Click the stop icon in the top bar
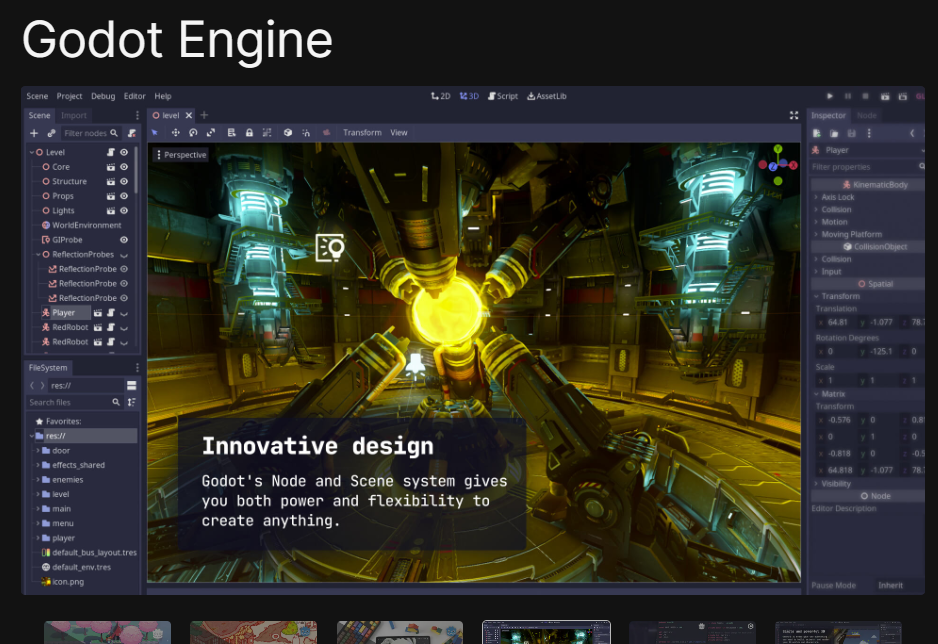Screen dimensions: 938x644 [x=865, y=96]
